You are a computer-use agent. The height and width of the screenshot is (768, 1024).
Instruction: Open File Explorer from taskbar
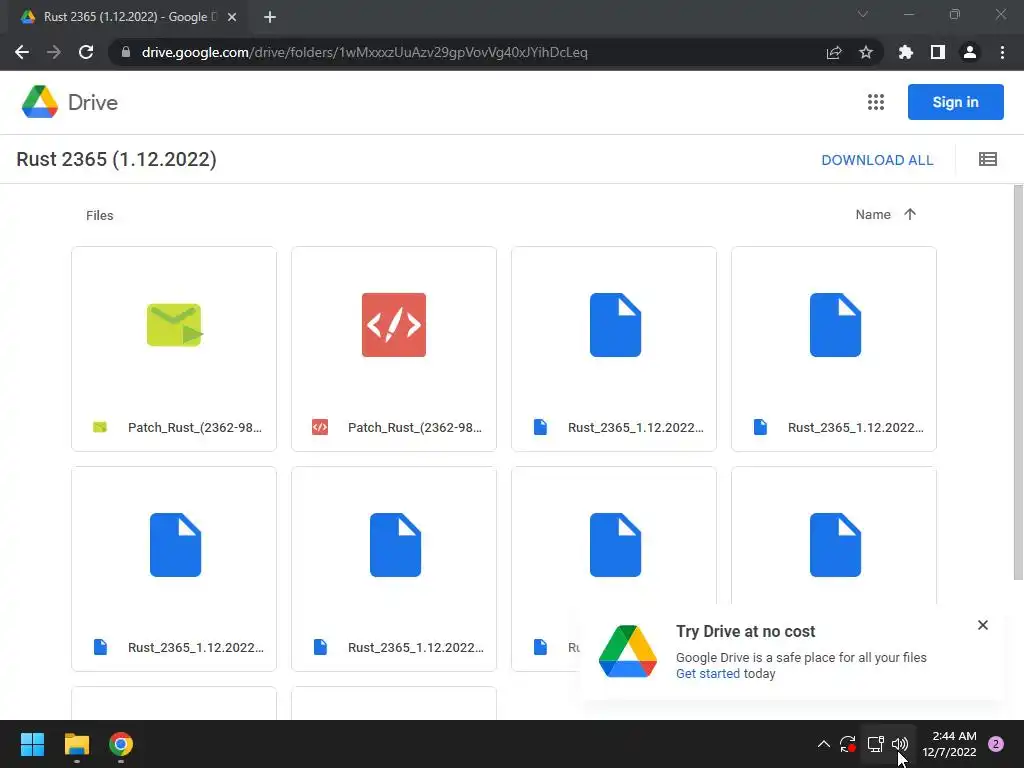76,744
